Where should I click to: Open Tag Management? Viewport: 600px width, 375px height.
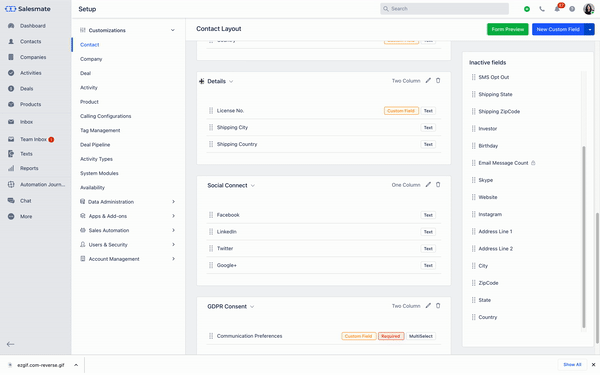tap(100, 130)
